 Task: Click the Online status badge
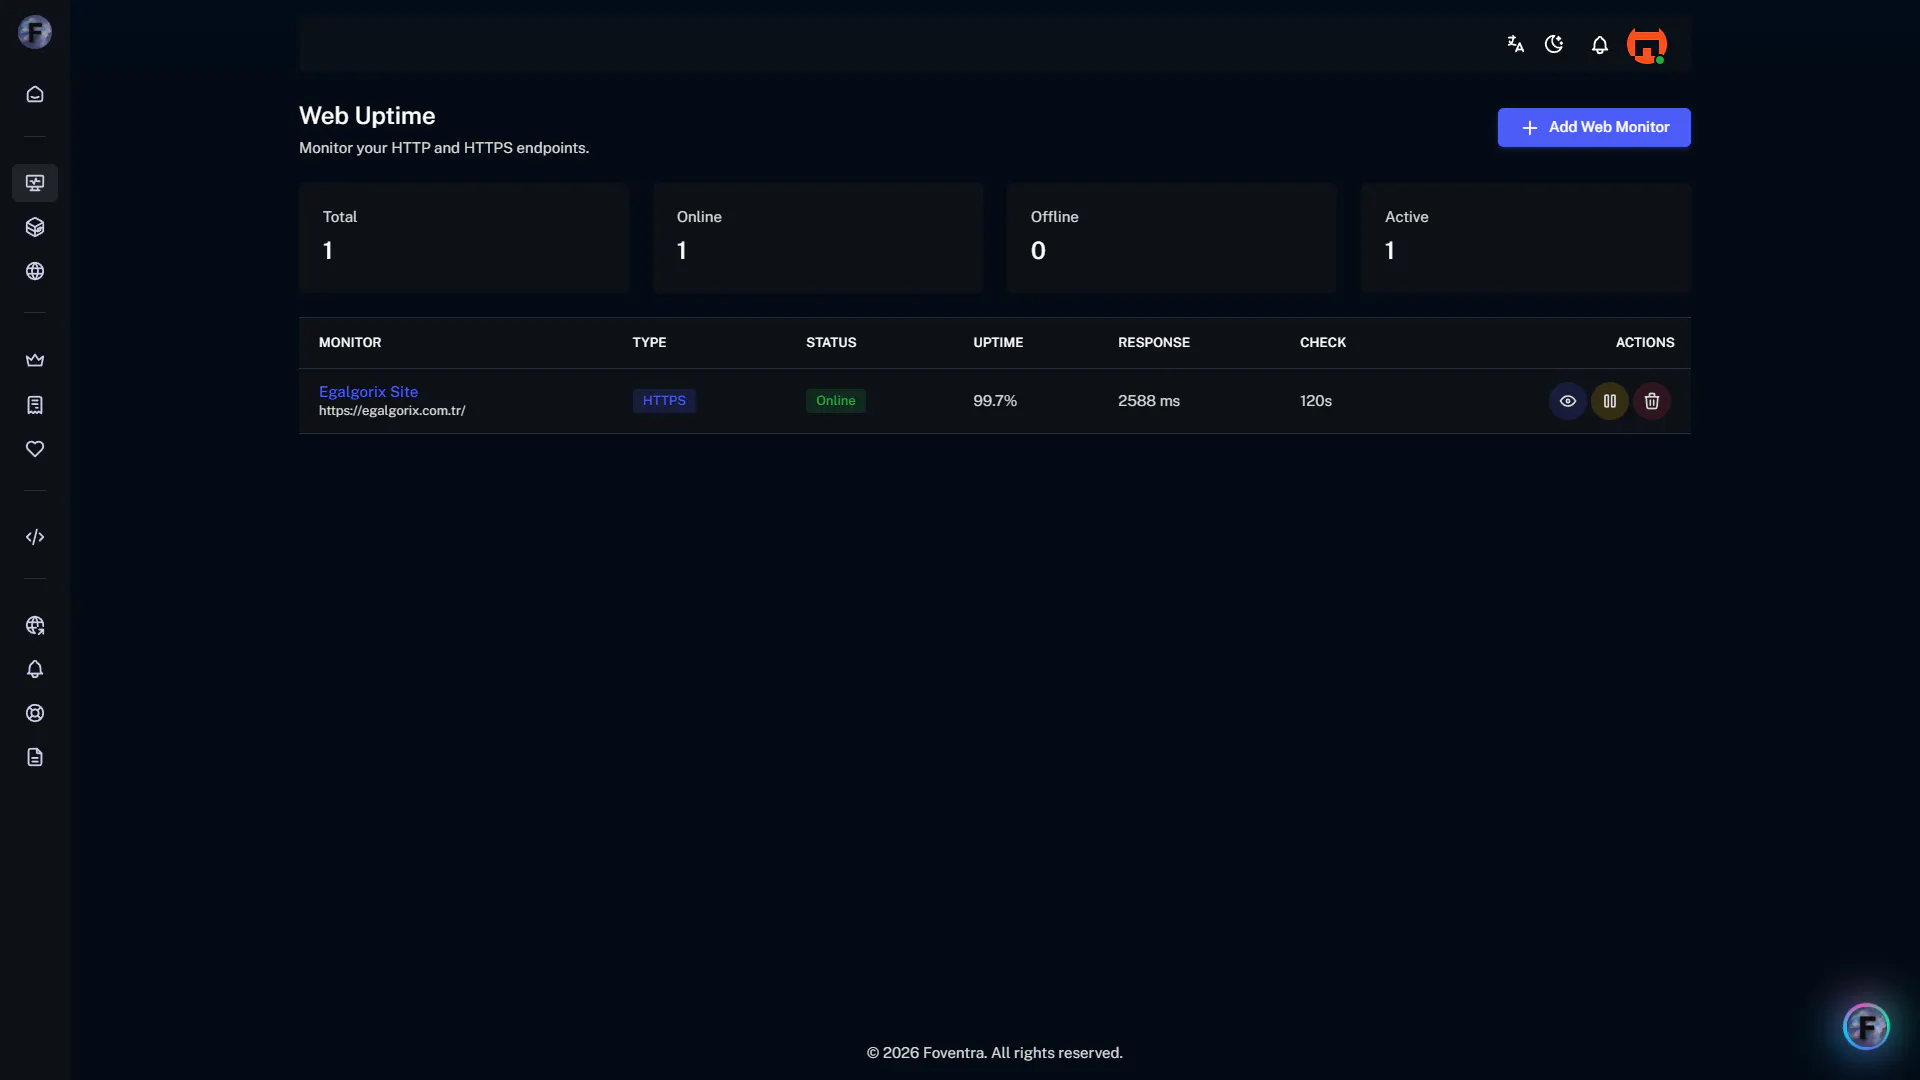pos(836,401)
